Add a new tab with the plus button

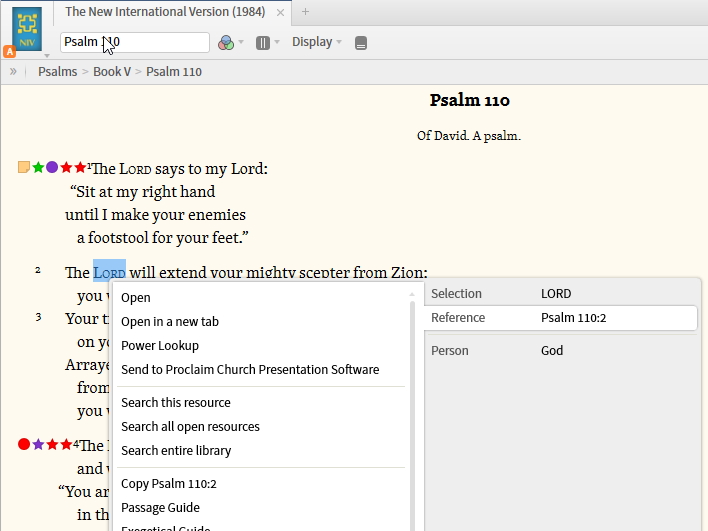pyautogui.click(x=305, y=12)
